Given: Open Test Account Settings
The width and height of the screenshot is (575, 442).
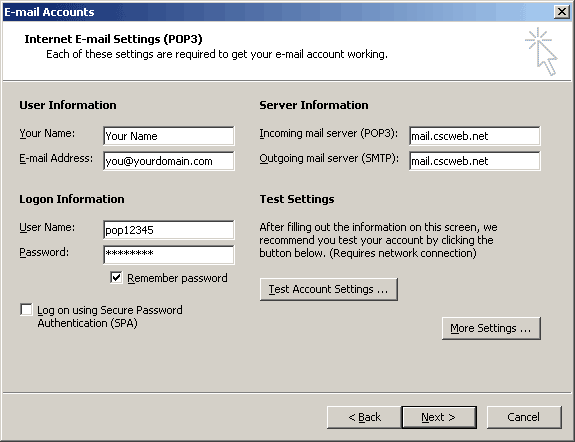Looking at the screenshot, I should click(x=329, y=289).
